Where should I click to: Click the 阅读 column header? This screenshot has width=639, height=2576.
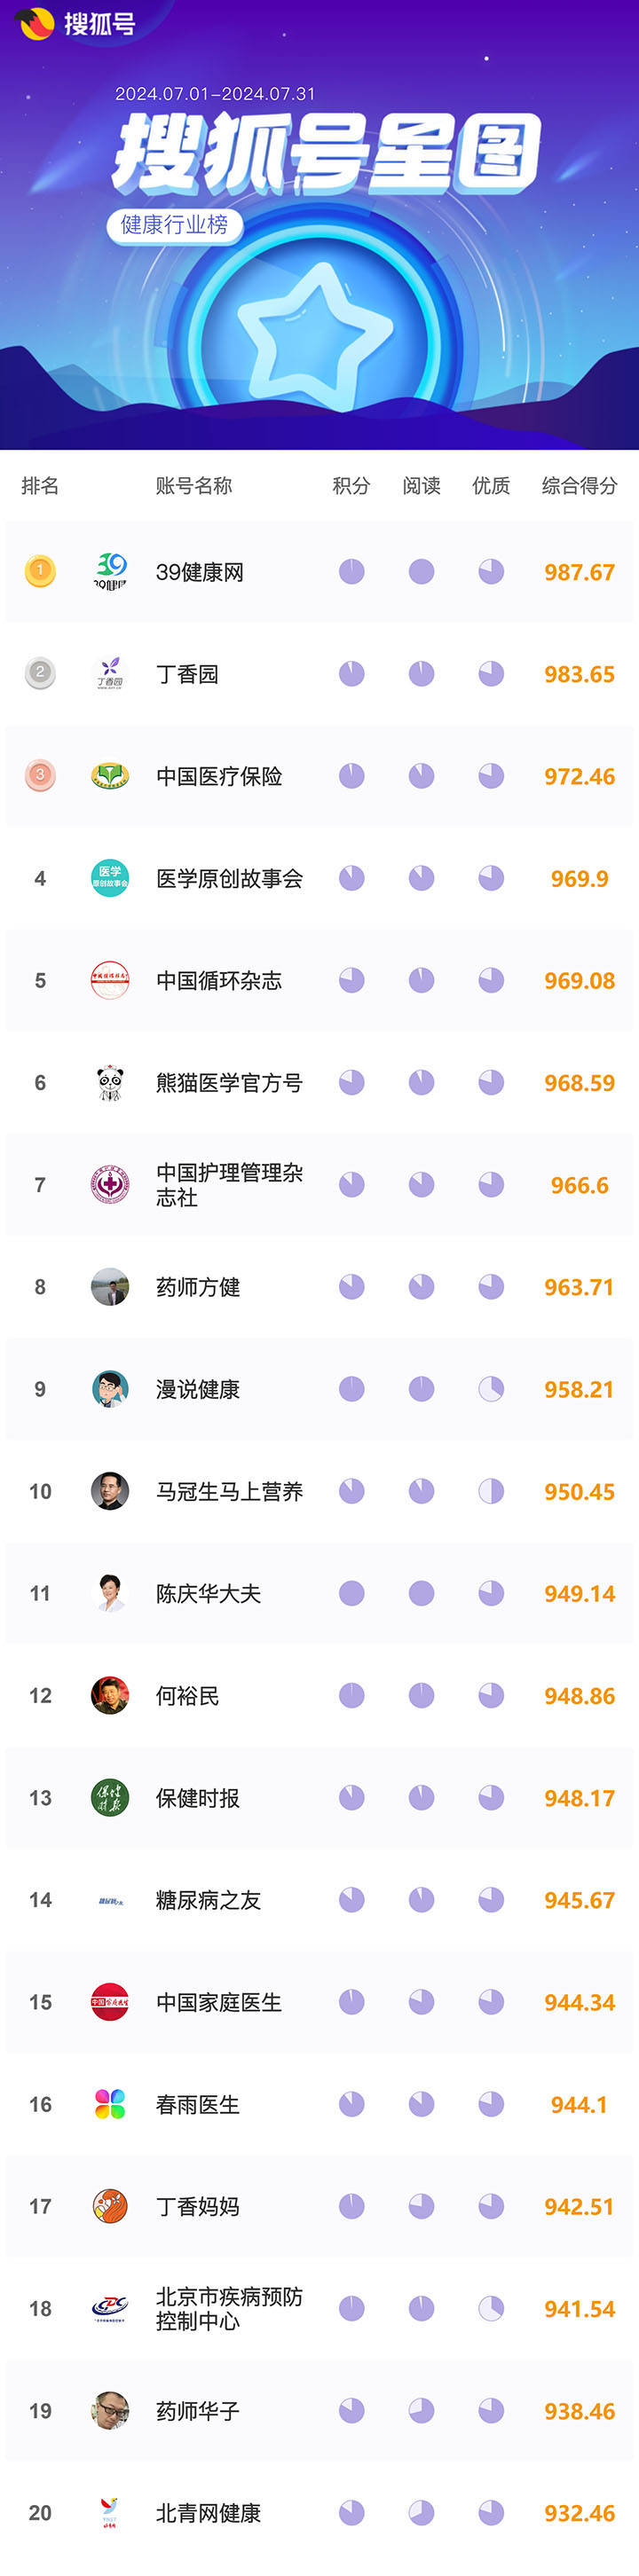pos(421,486)
